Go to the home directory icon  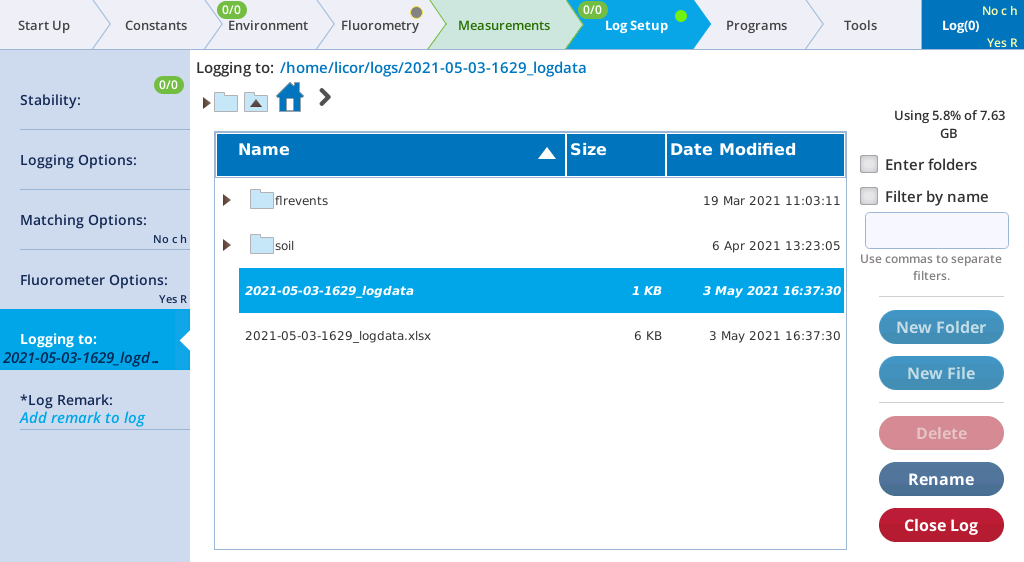click(x=289, y=98)
